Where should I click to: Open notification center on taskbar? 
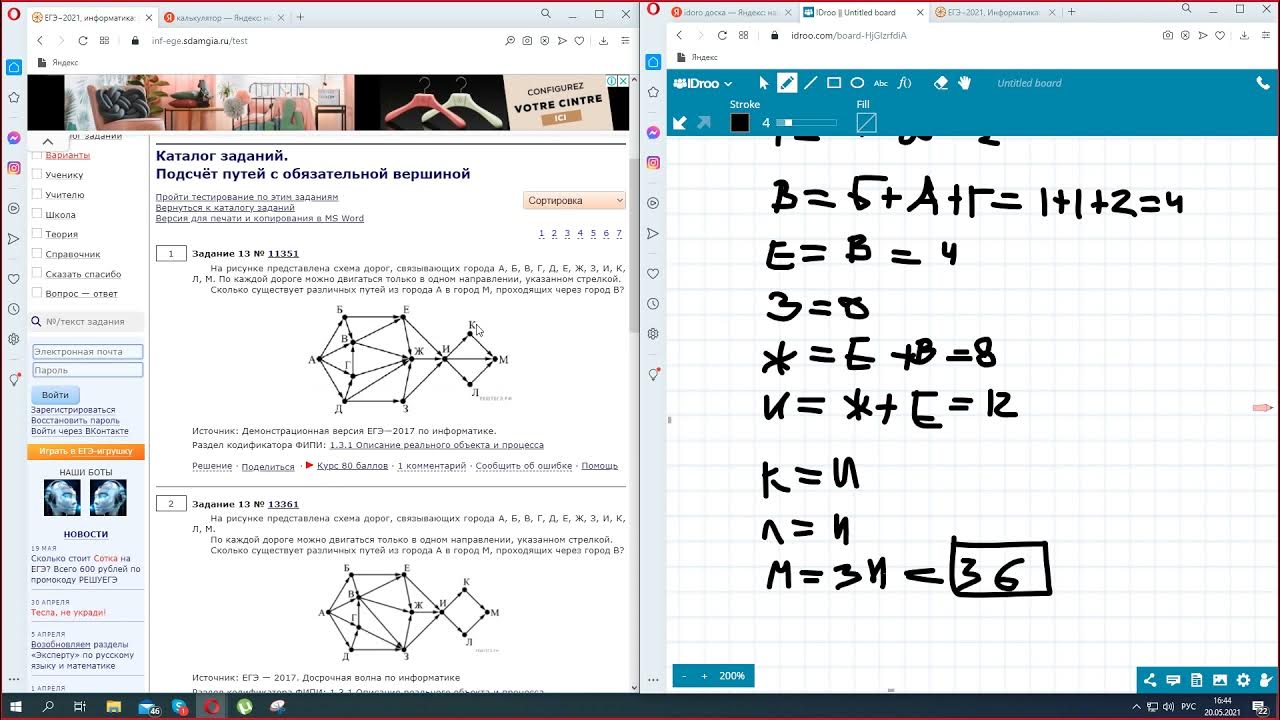coord(1261,706)
